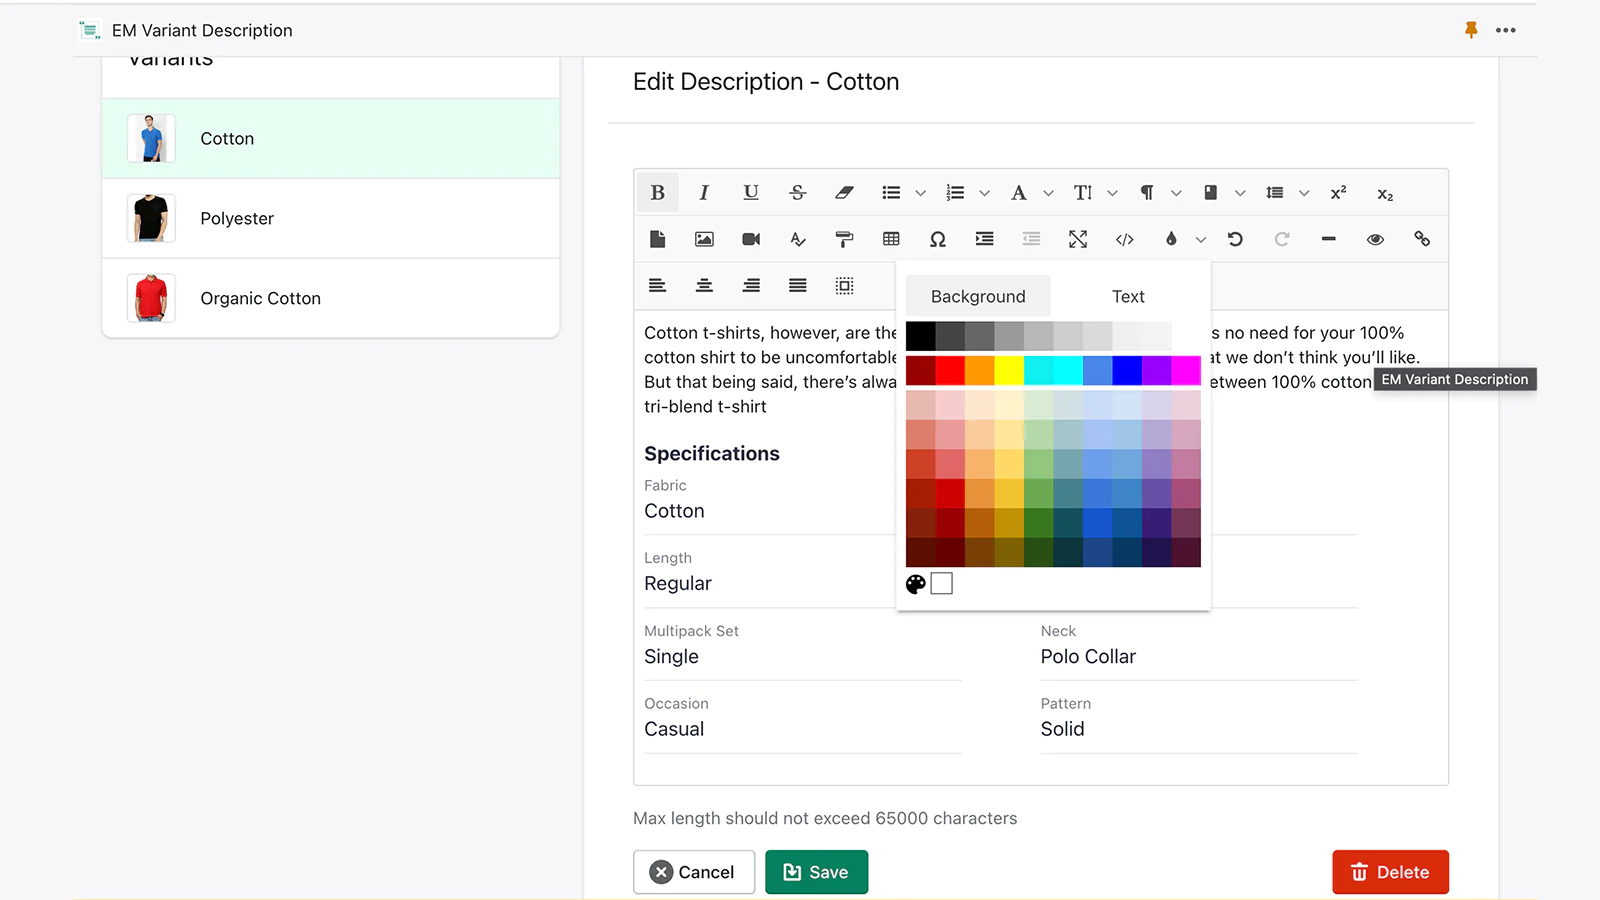Expand the fill color dropdown arrow
Screen dimensions: 1600x900
(1201, 240)
